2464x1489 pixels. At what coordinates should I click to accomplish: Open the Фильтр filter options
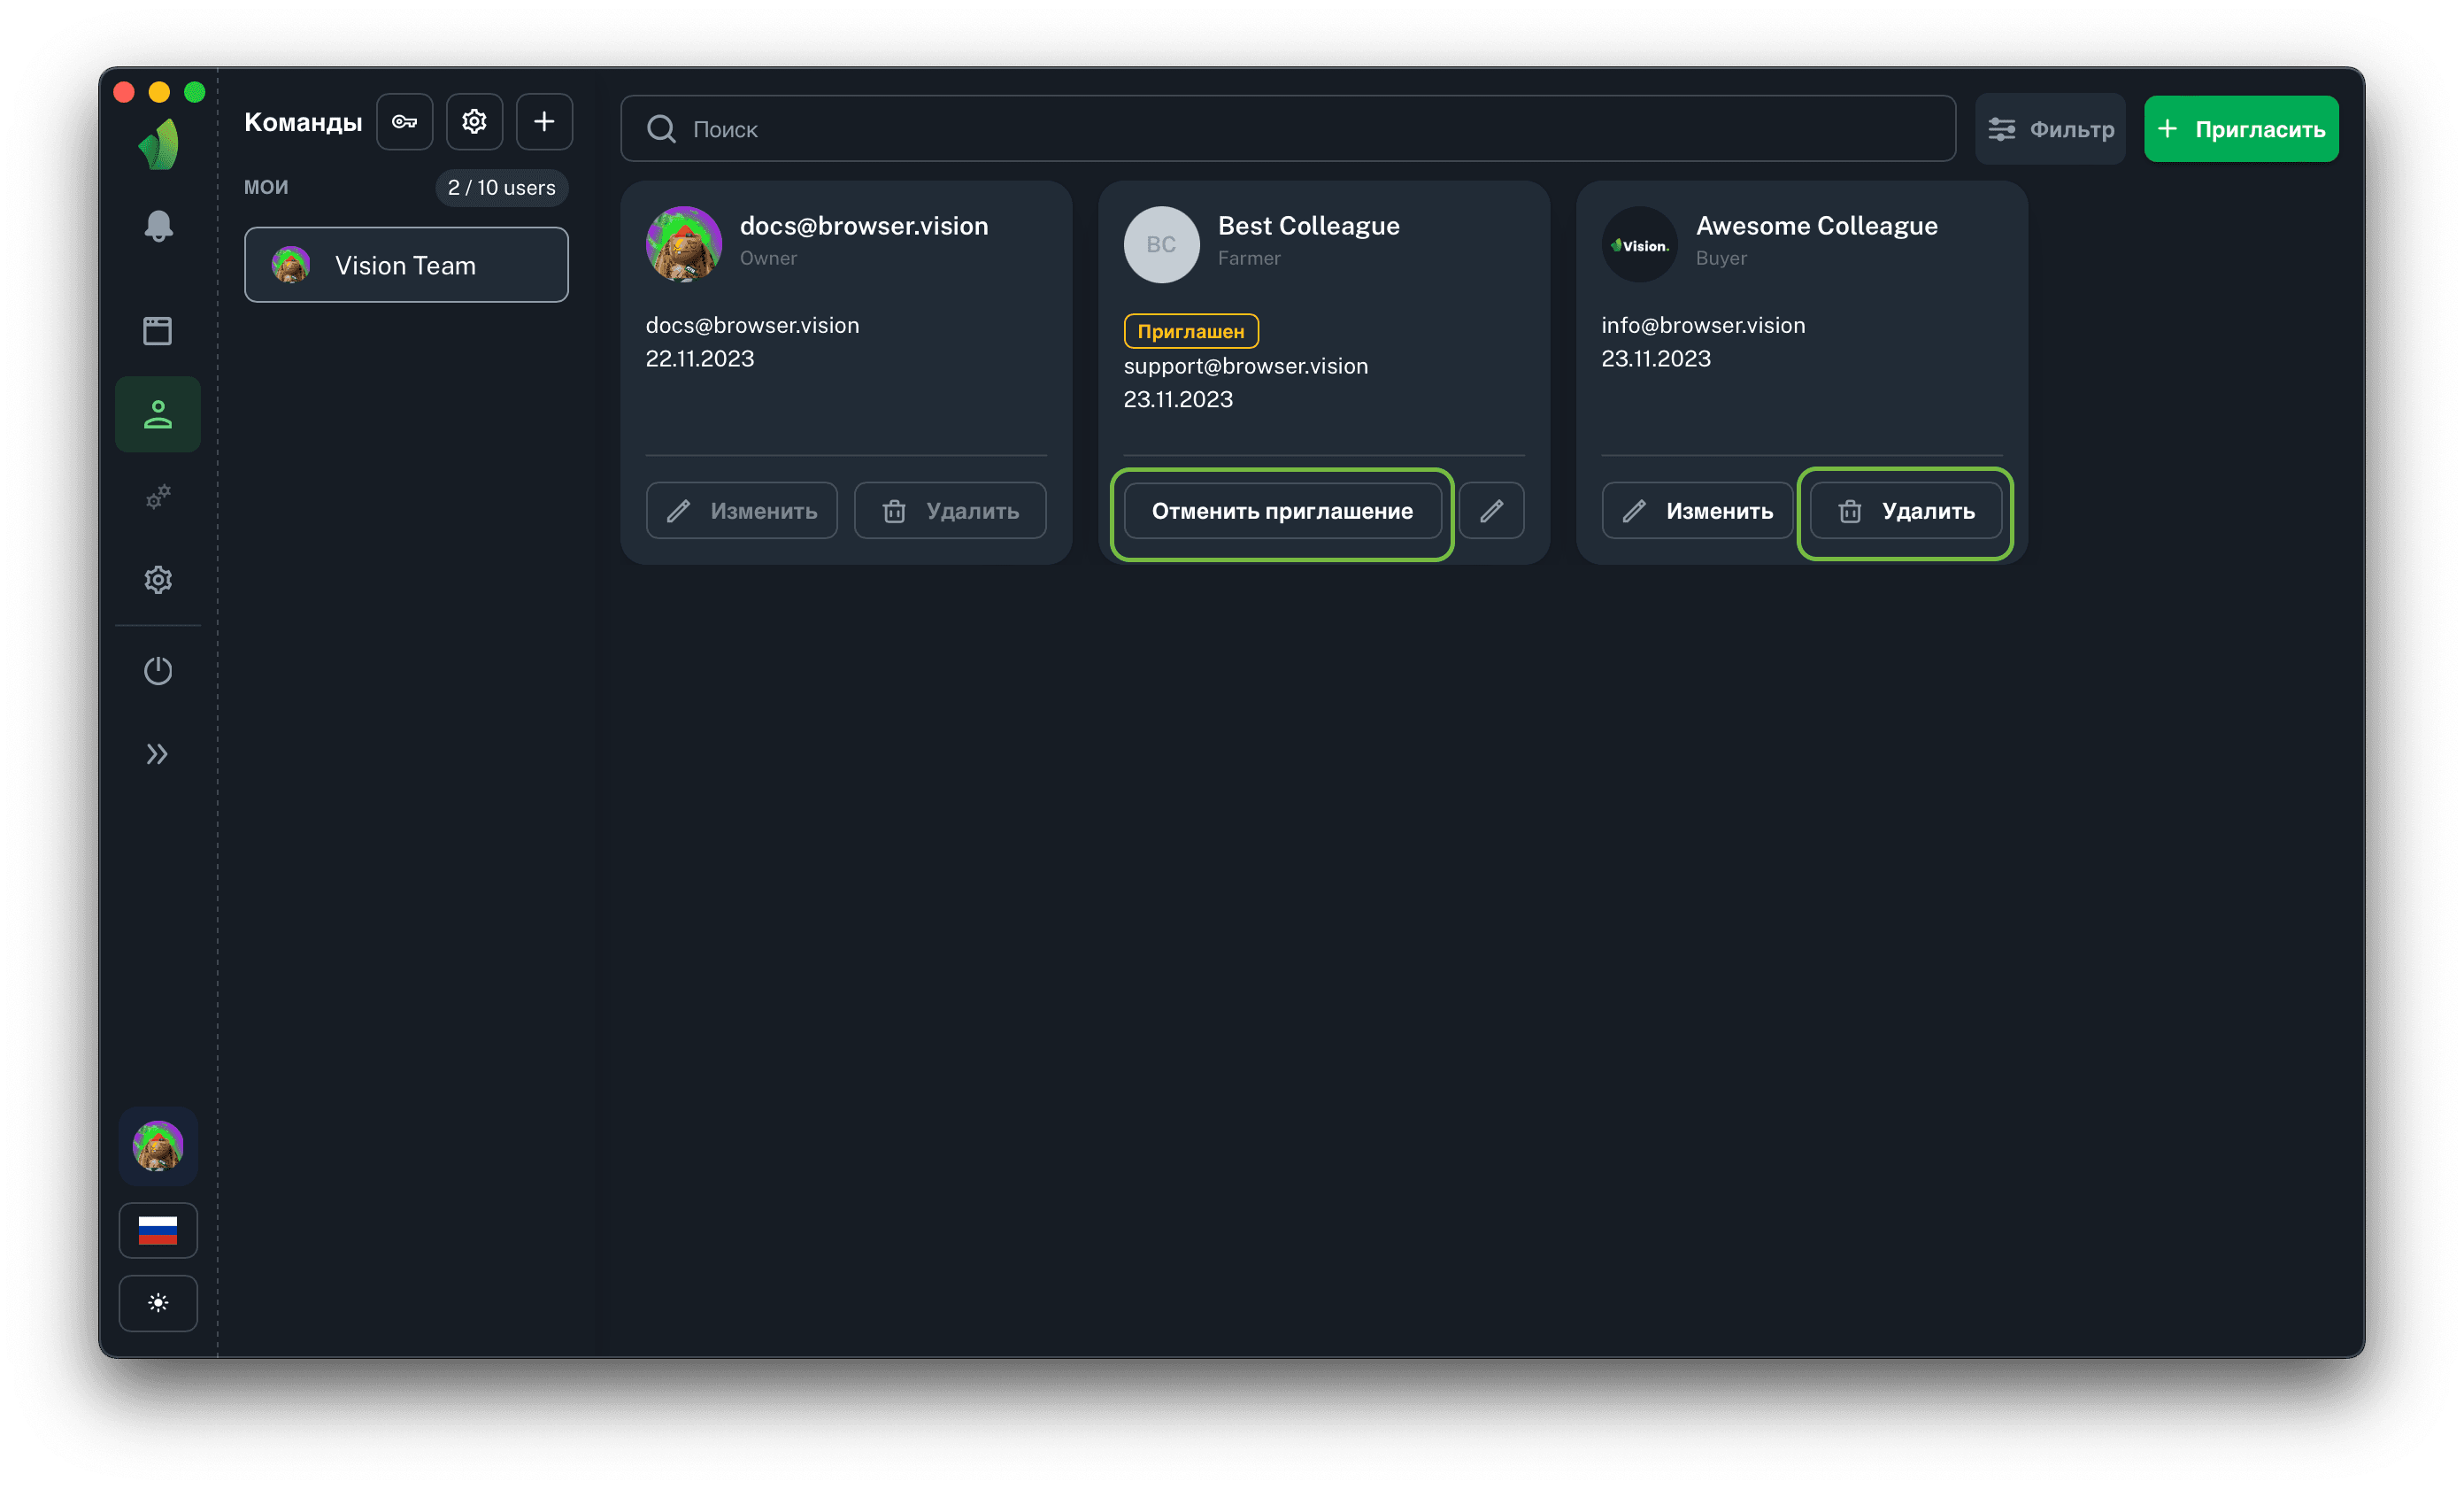point(2050,129)
